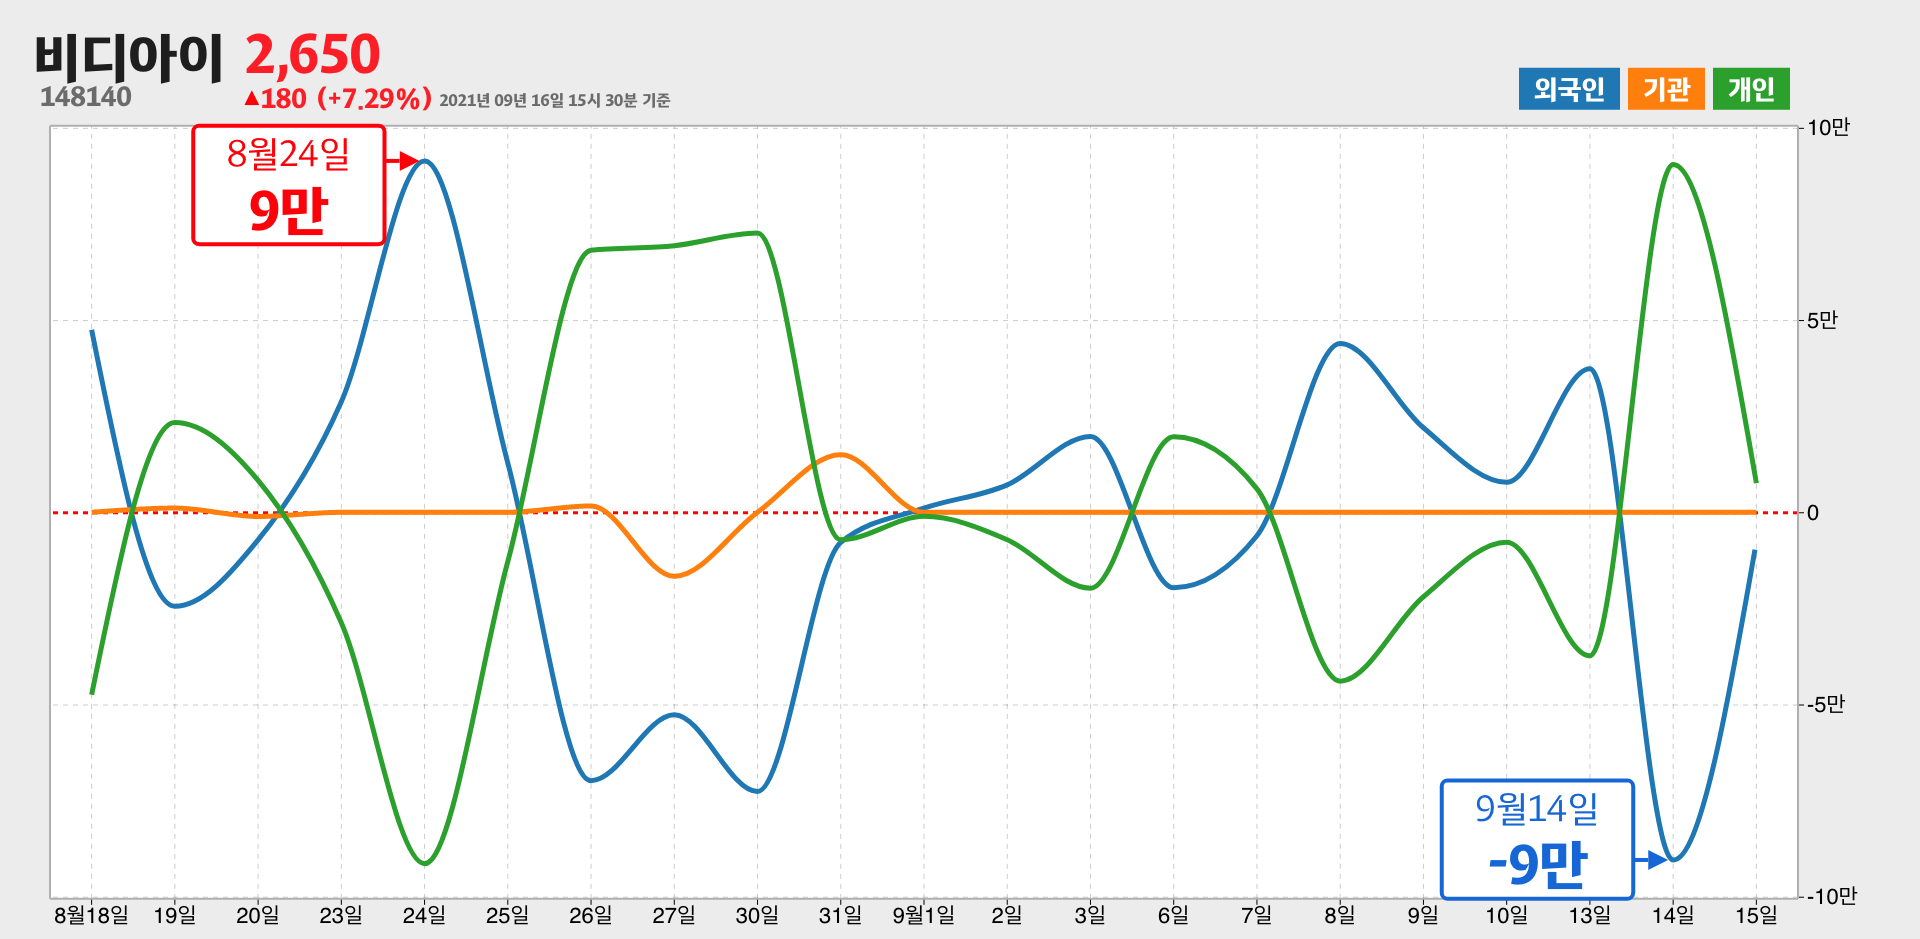Click the x-axis label 15일
The height and width of the screenshot is (939, 1920).
[x=1756, y=915]
